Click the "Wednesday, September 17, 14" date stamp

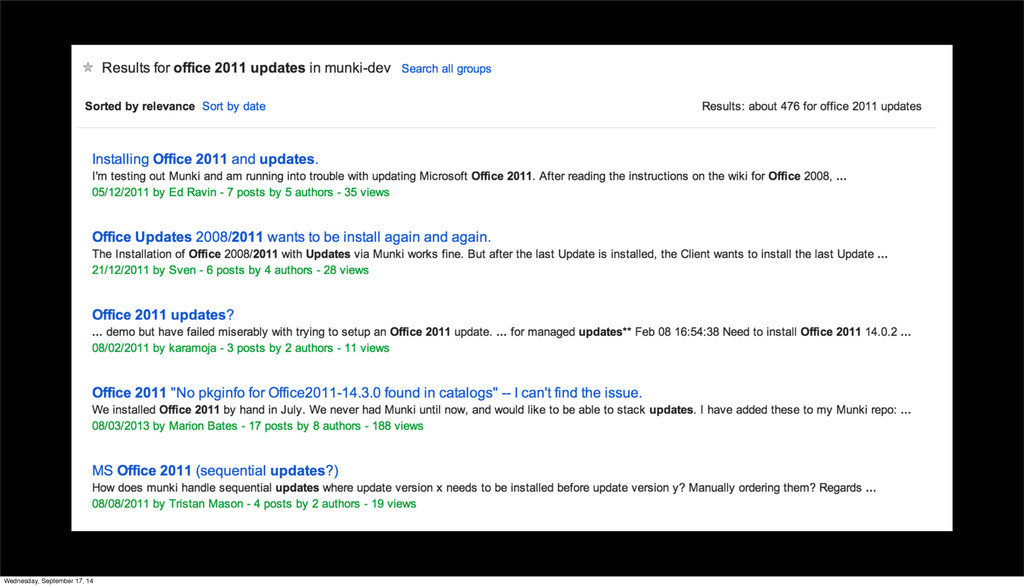click(49, 581)
